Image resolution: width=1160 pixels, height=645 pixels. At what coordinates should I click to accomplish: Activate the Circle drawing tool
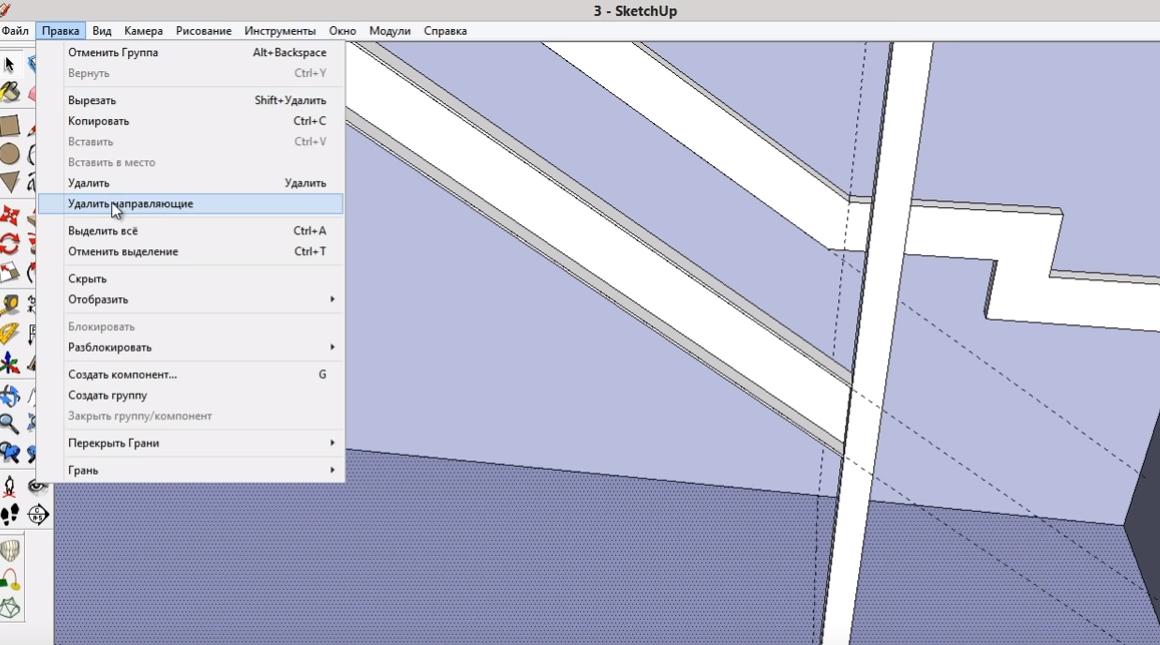10,154
